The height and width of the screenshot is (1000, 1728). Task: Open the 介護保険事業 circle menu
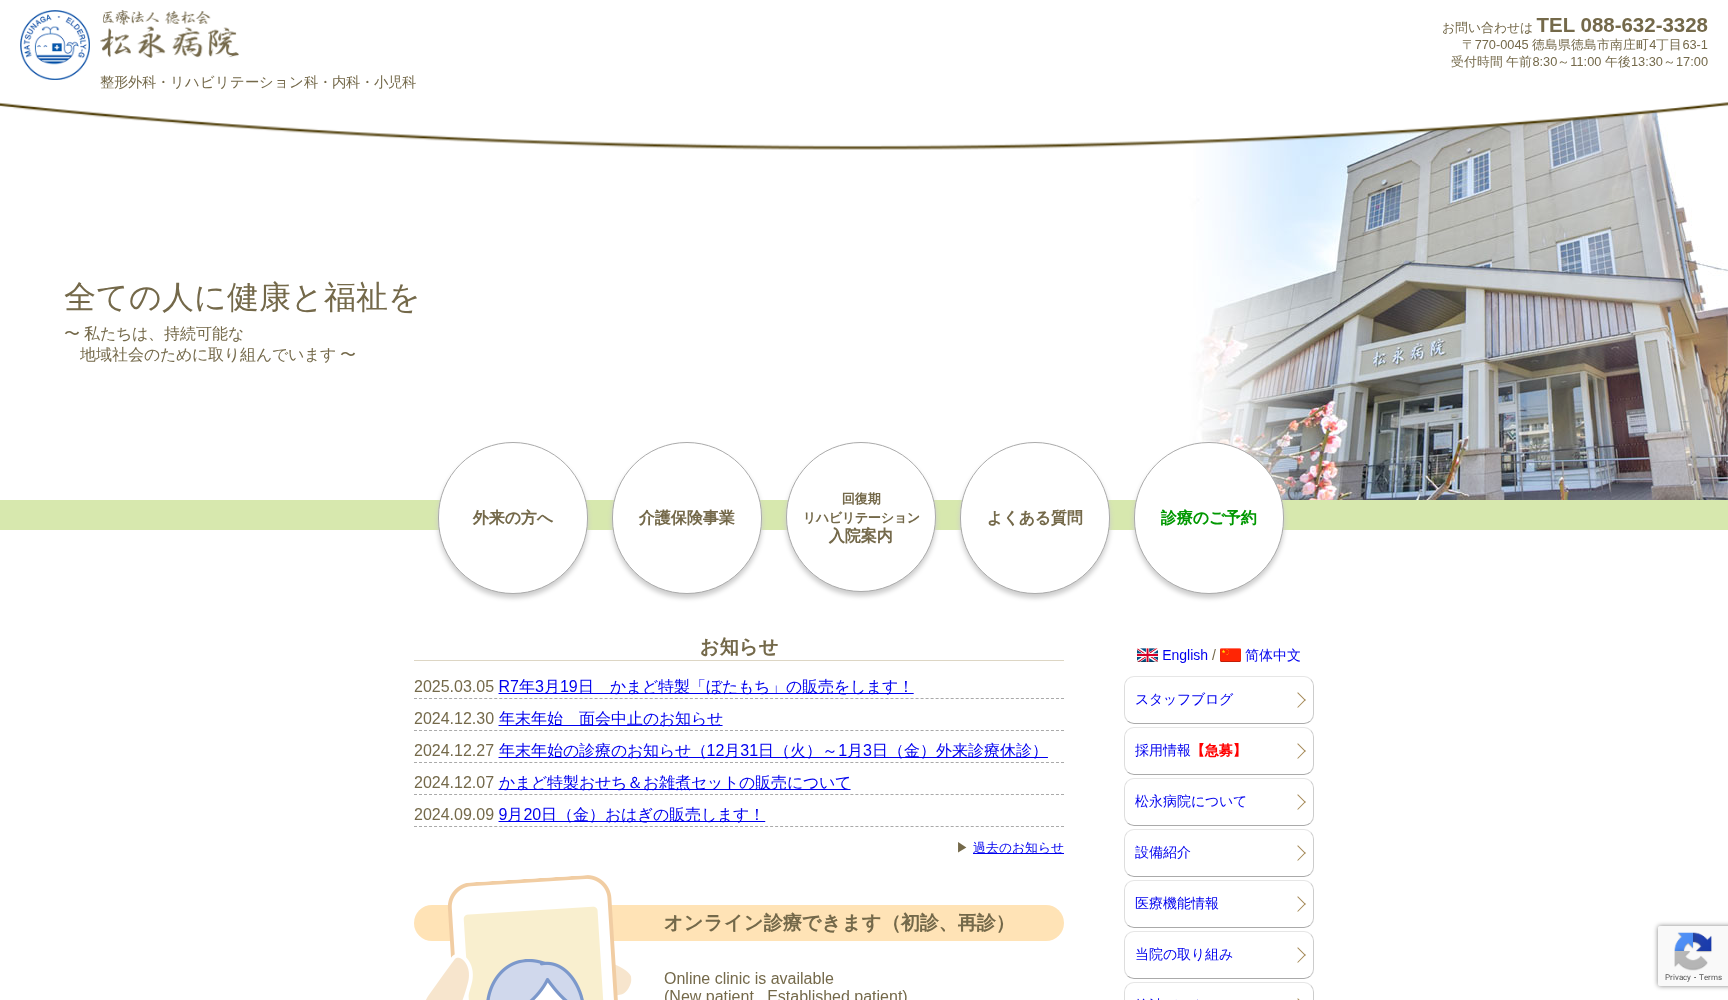(687, 518)
